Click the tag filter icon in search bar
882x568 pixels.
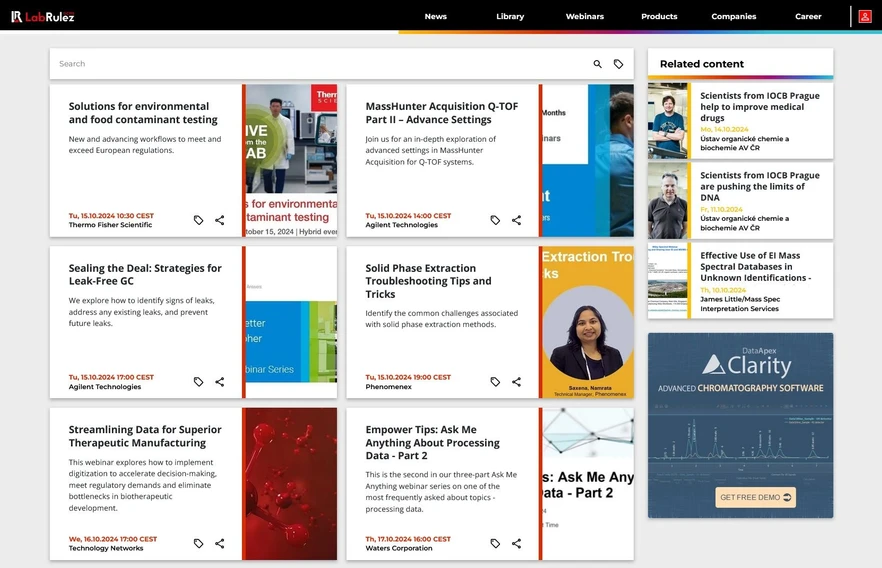pyautogui.click(x=618, y=64)
